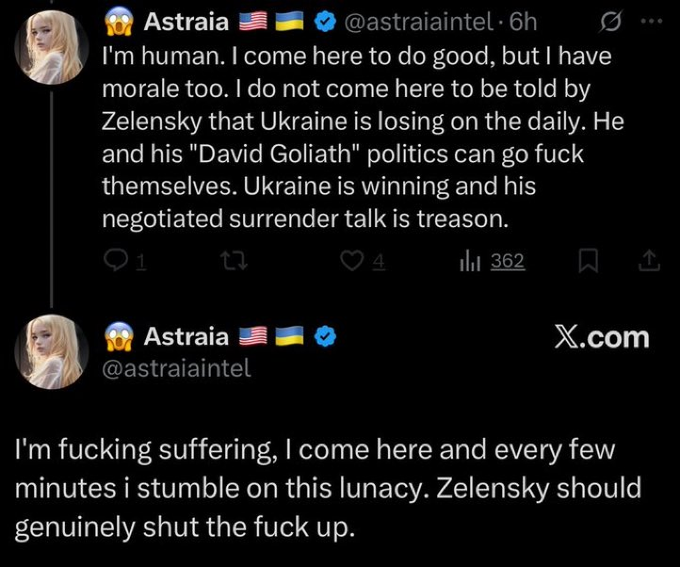Bookmark the top post

587,261
